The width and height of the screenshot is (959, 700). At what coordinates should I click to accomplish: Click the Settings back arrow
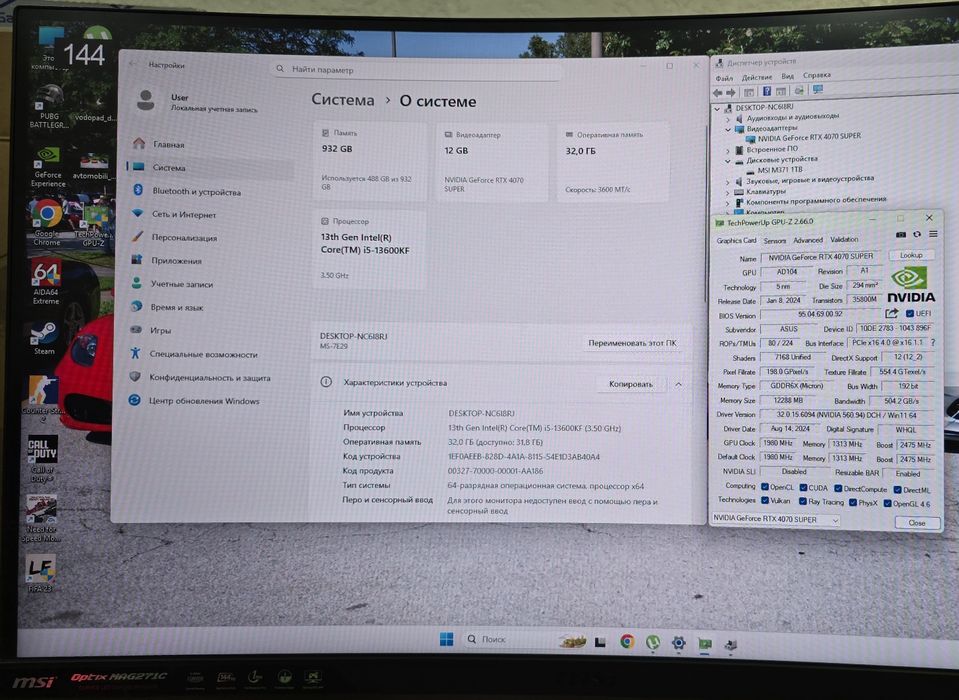tap(133, 64)
